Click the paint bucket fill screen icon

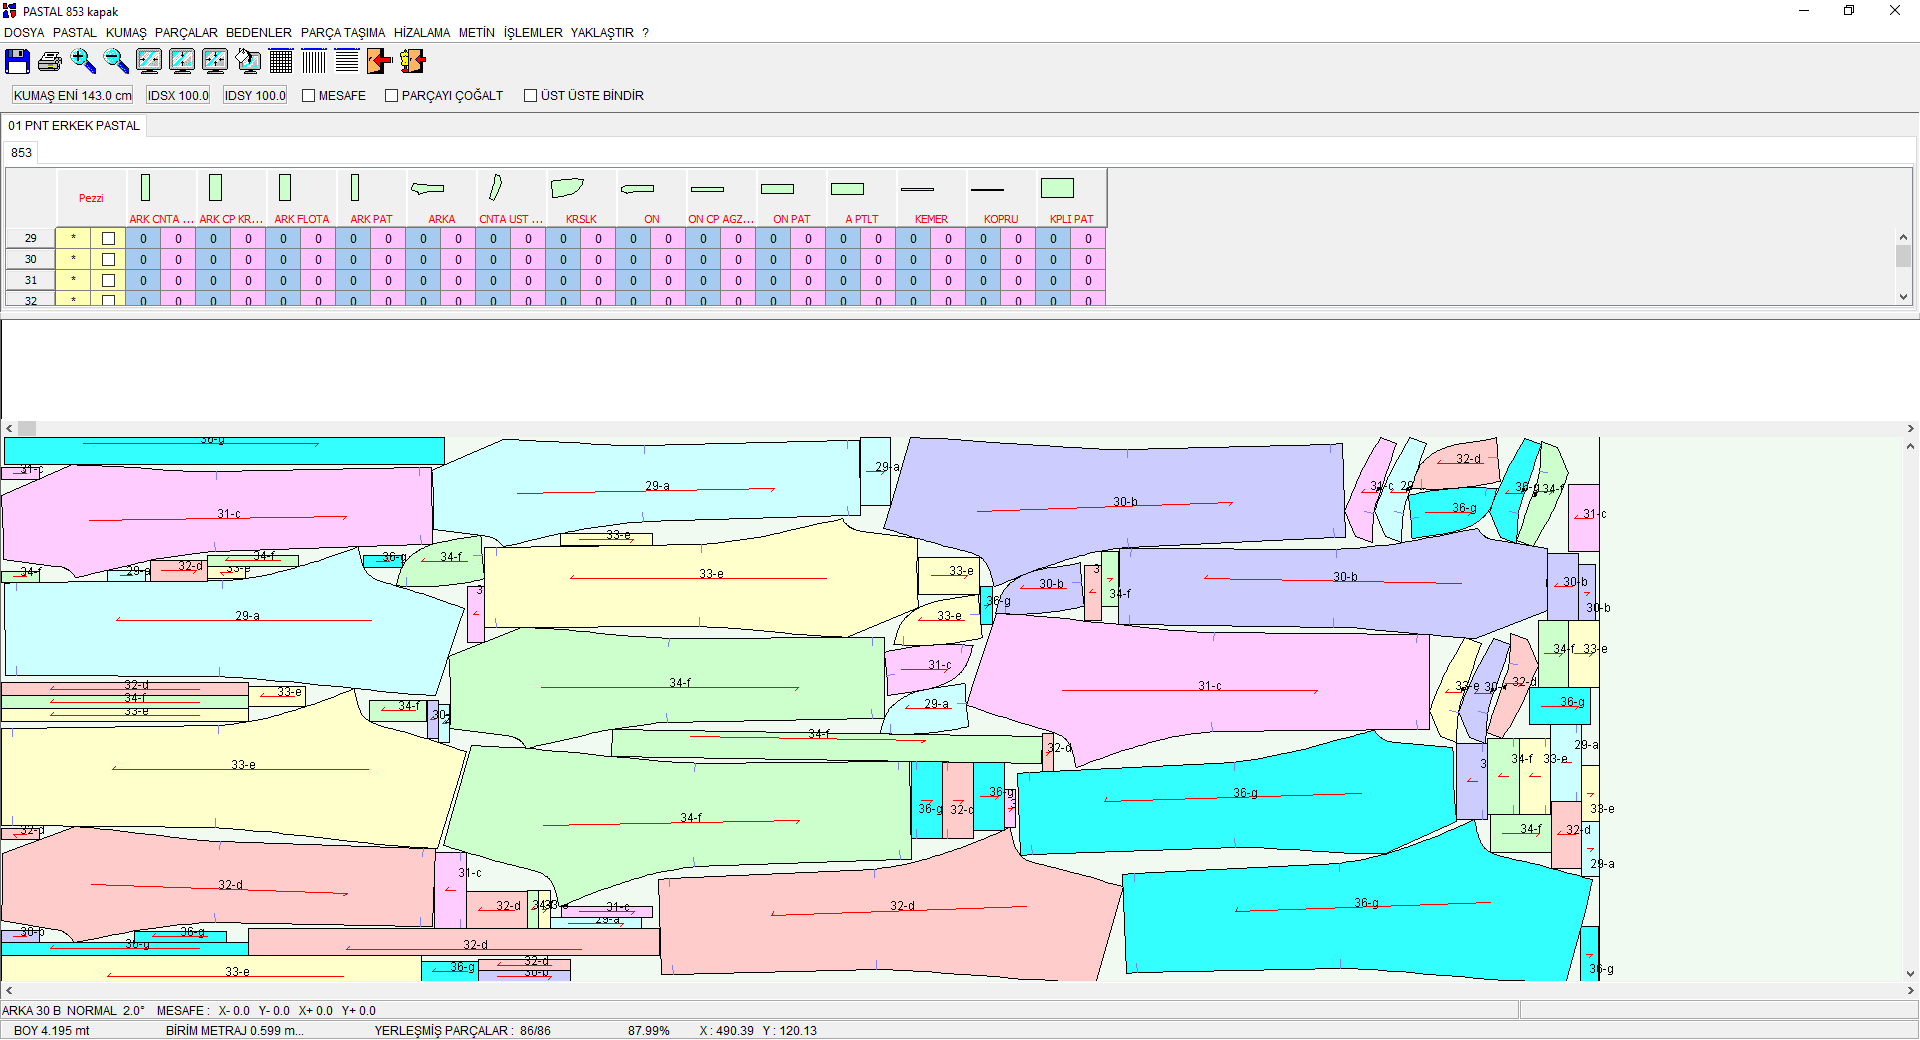(x=248, y=62)
